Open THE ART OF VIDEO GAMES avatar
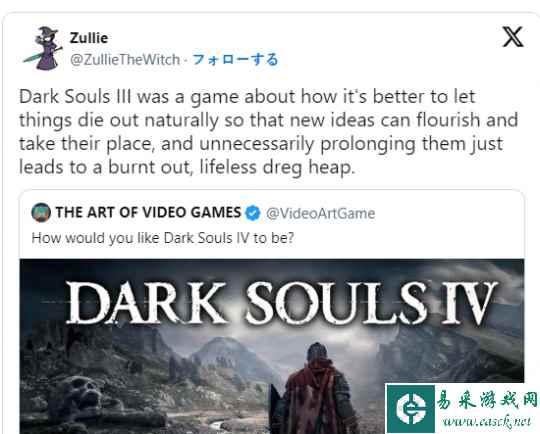Image resolution: width=540 pixels, height=434 pixels. 41,213
